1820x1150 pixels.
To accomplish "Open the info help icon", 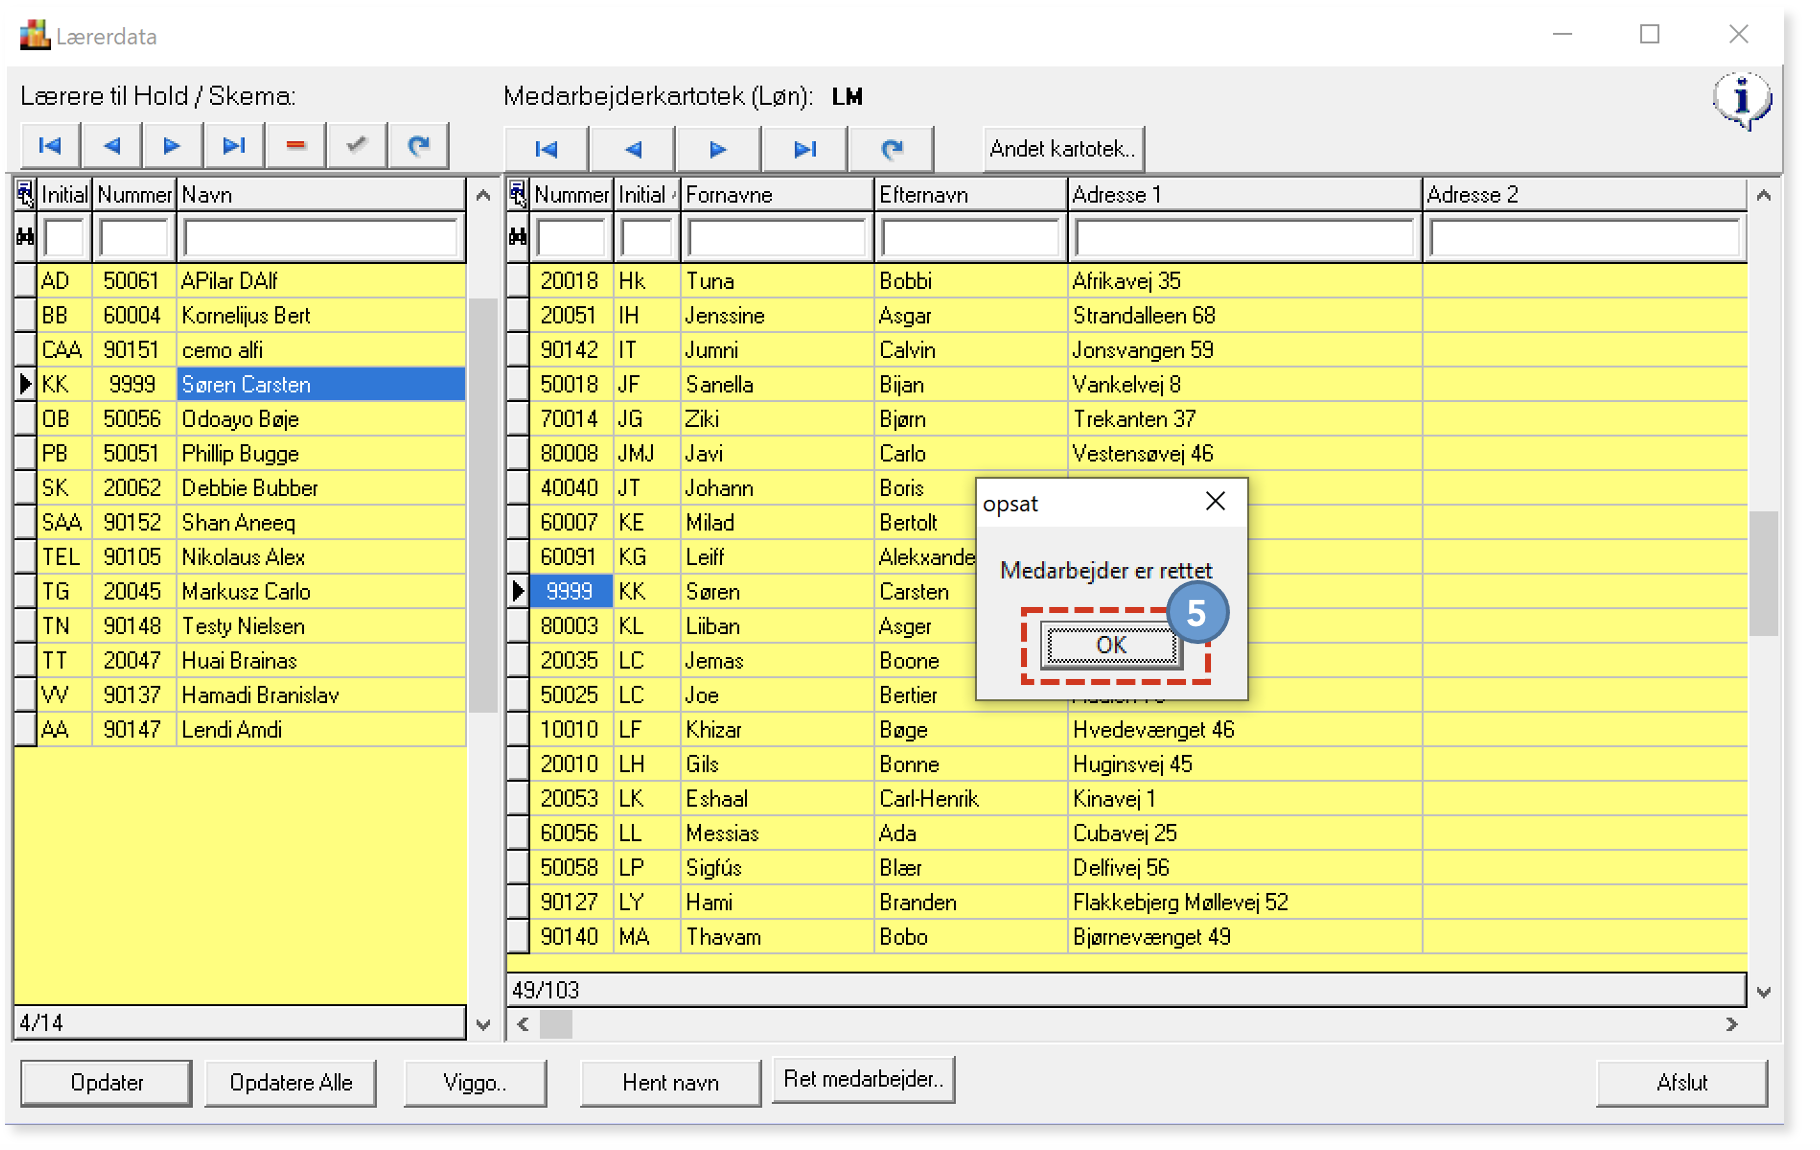I will pyautogui.click(x=1742, y=101).
